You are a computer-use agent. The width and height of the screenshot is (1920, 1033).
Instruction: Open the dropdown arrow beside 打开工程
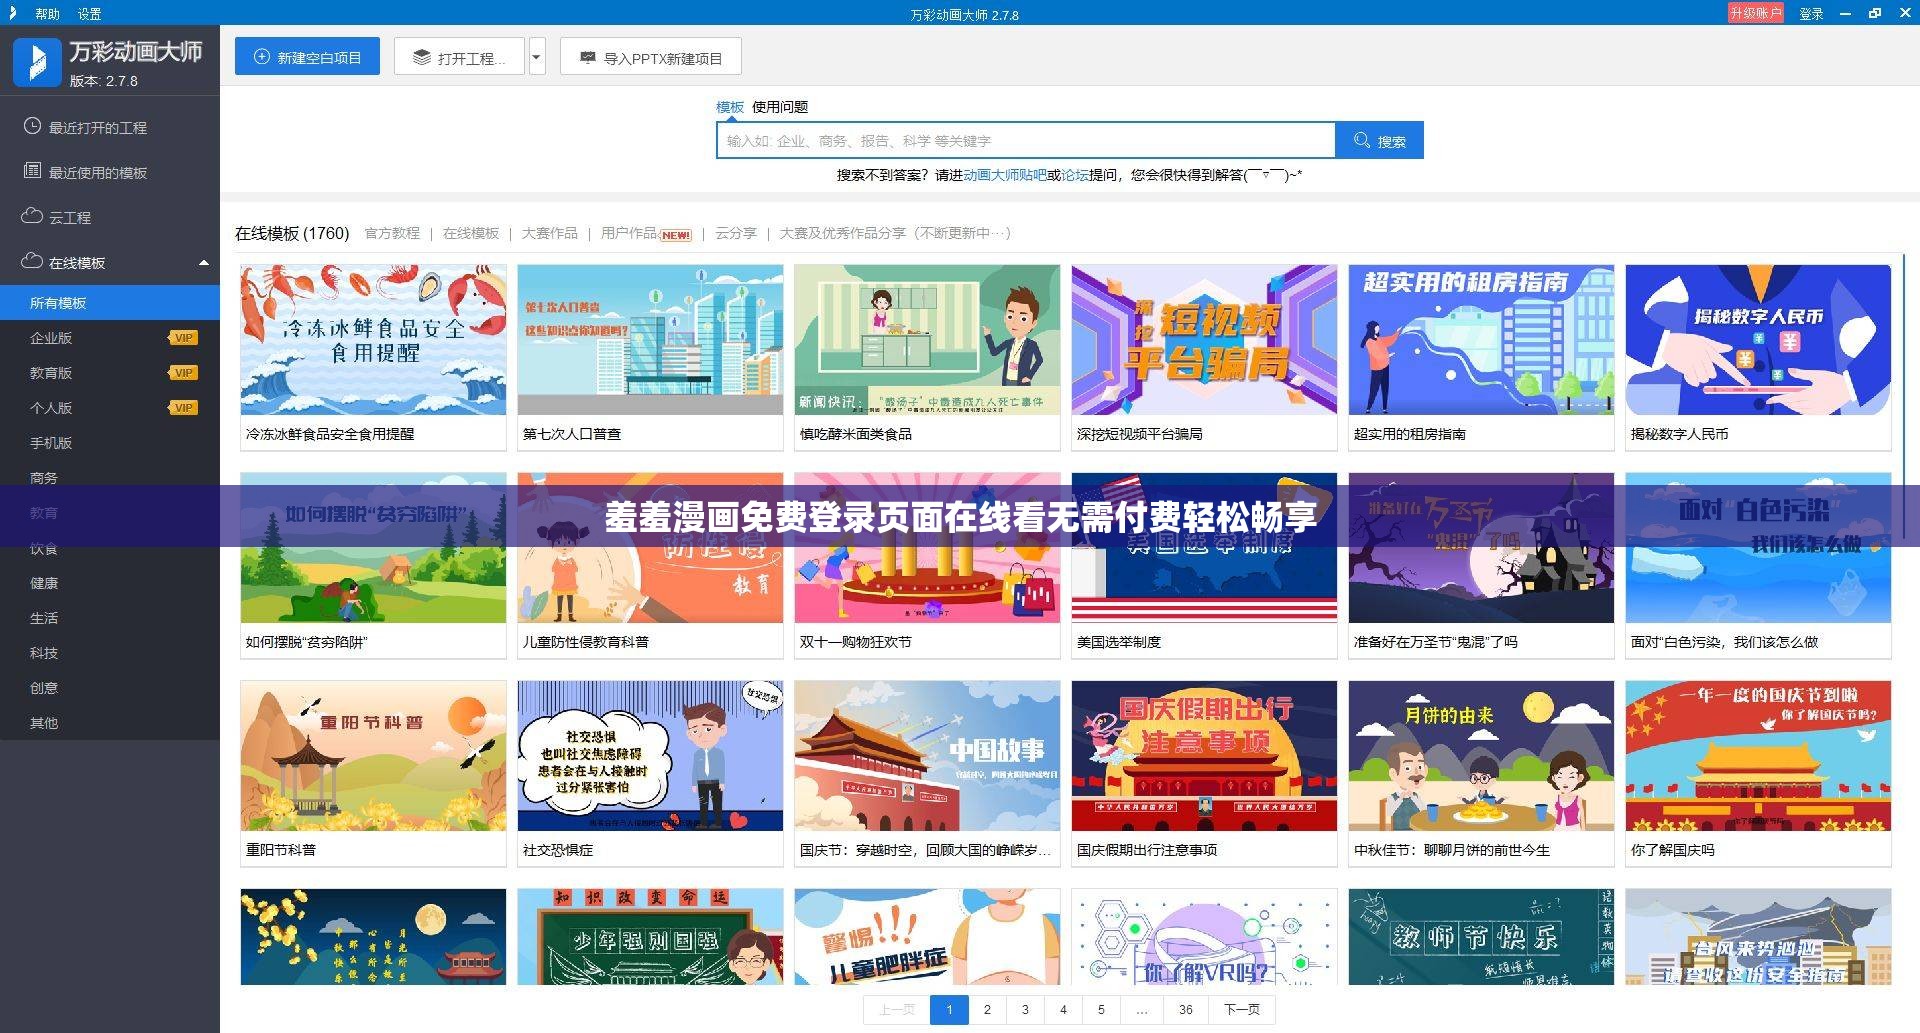tap(536, 57)
